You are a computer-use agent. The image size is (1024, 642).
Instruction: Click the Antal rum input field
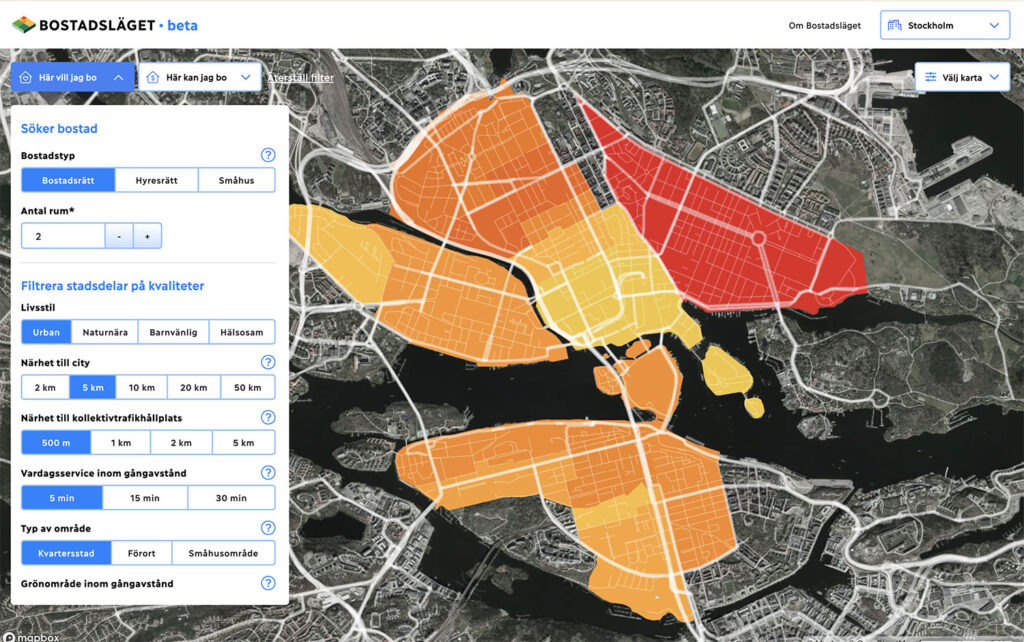click(x=63, y=236)
